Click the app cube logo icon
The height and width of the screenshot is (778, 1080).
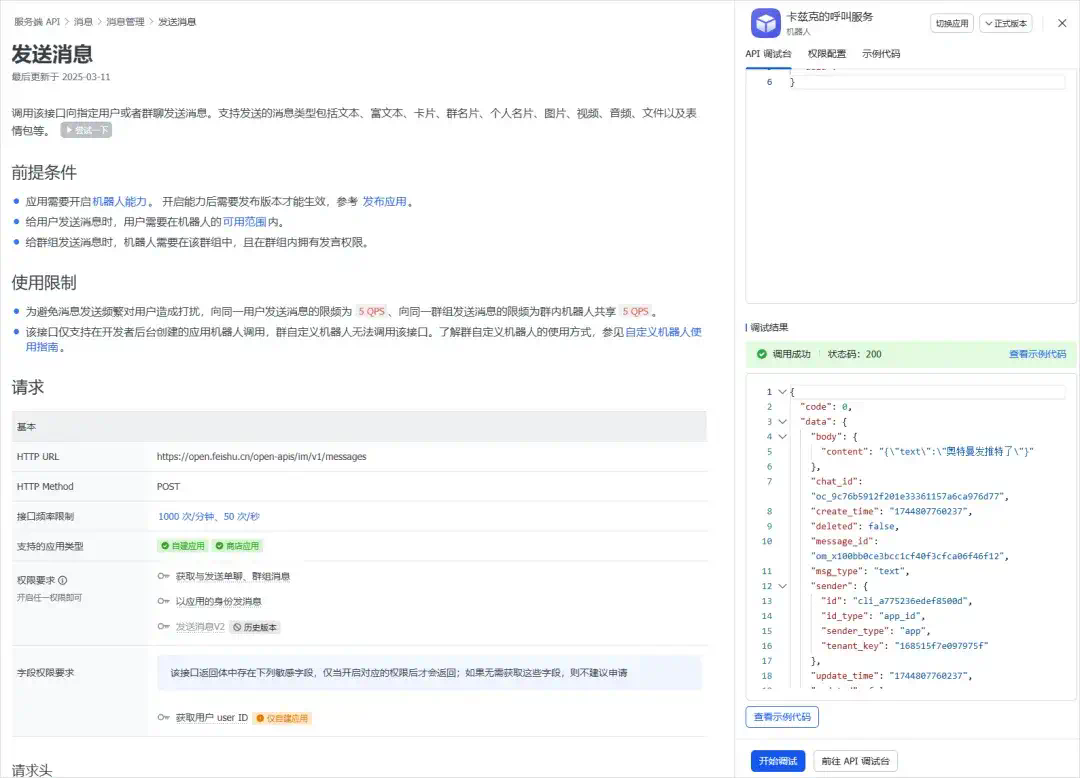pos(765,23)
